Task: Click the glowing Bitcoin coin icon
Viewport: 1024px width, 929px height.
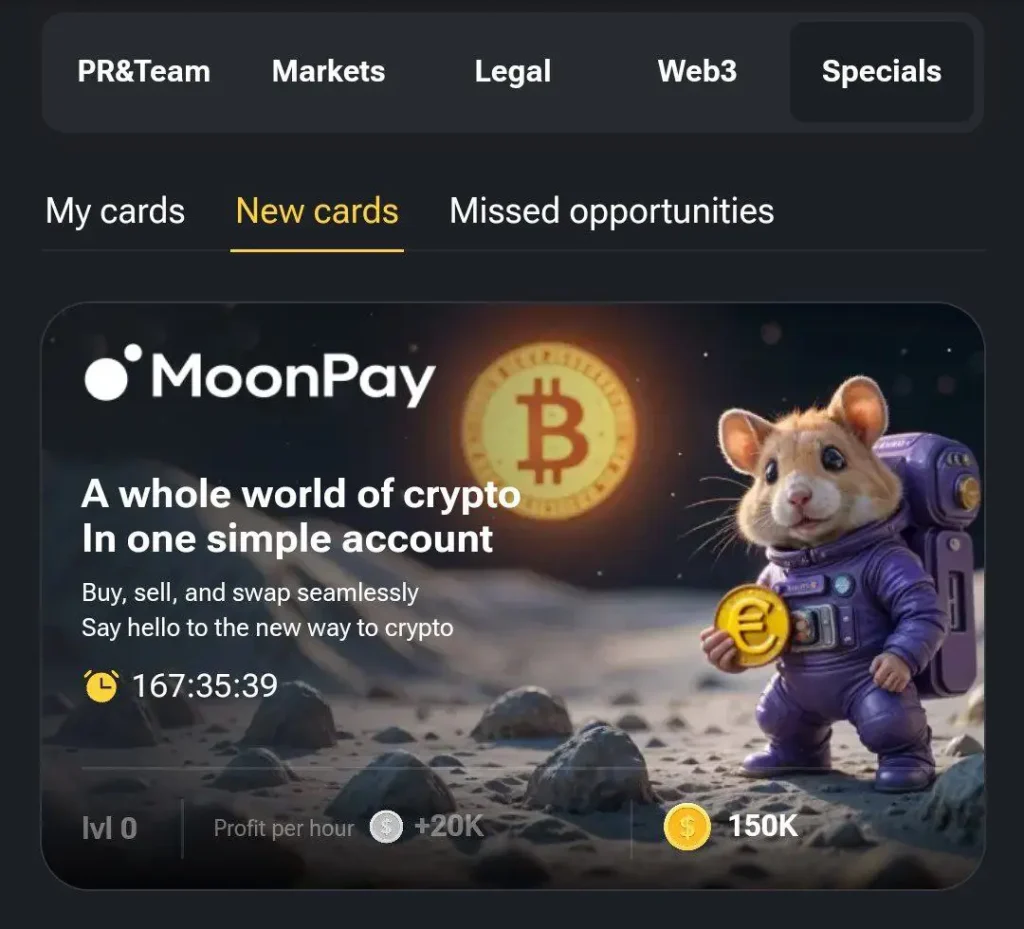Action: (550, 429)
